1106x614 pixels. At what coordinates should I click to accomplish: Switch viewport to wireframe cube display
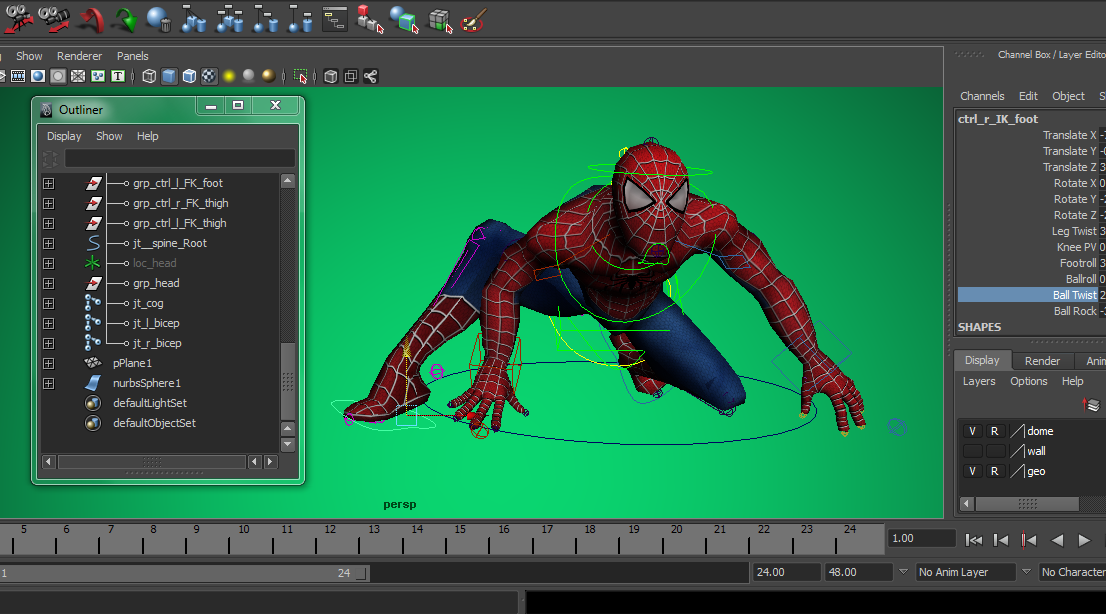pyautogui.click(x=149, y=76)
